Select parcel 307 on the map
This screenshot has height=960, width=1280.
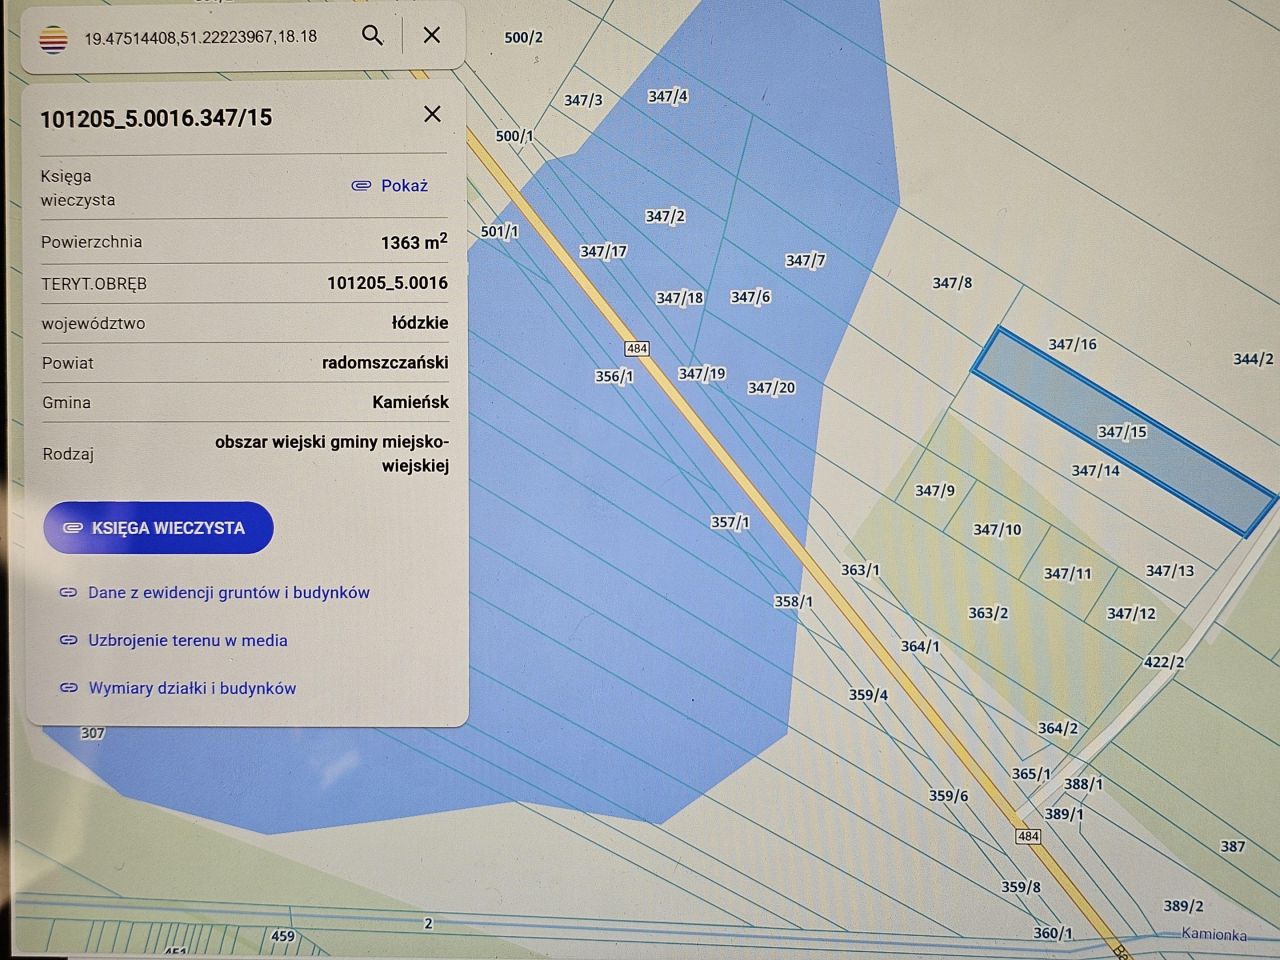click(x=93, y=733)
